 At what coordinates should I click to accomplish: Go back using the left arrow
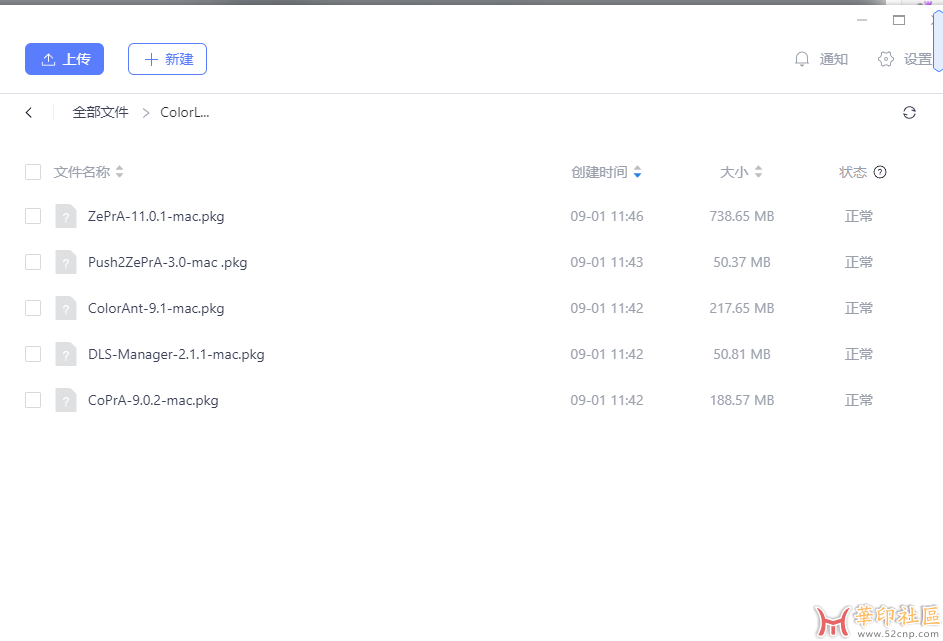point(29,112)
